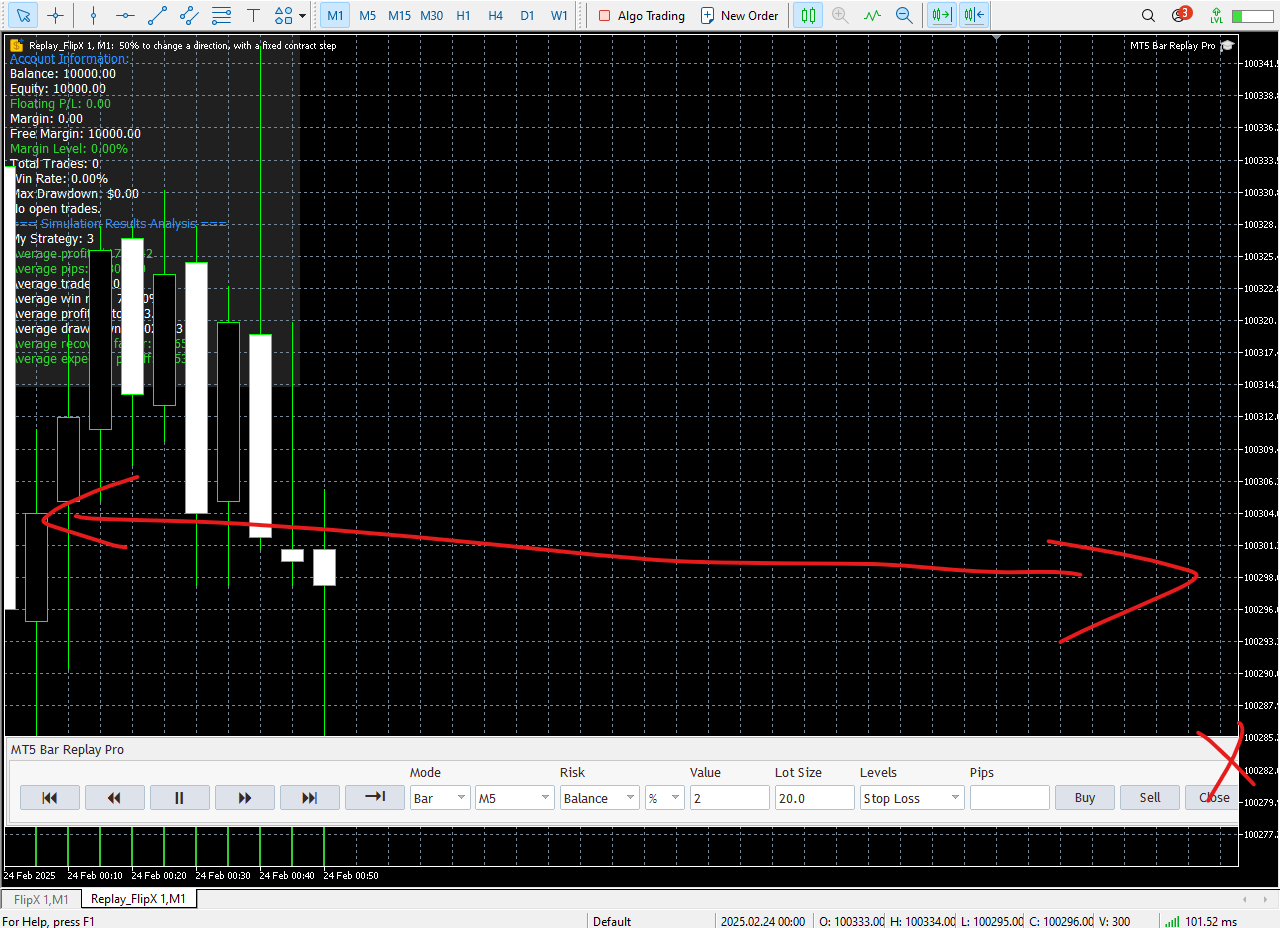This screenshot has height=928, width=1280.
Task: Open the shapes and objects tool
Action: click(x=284, y=15)
